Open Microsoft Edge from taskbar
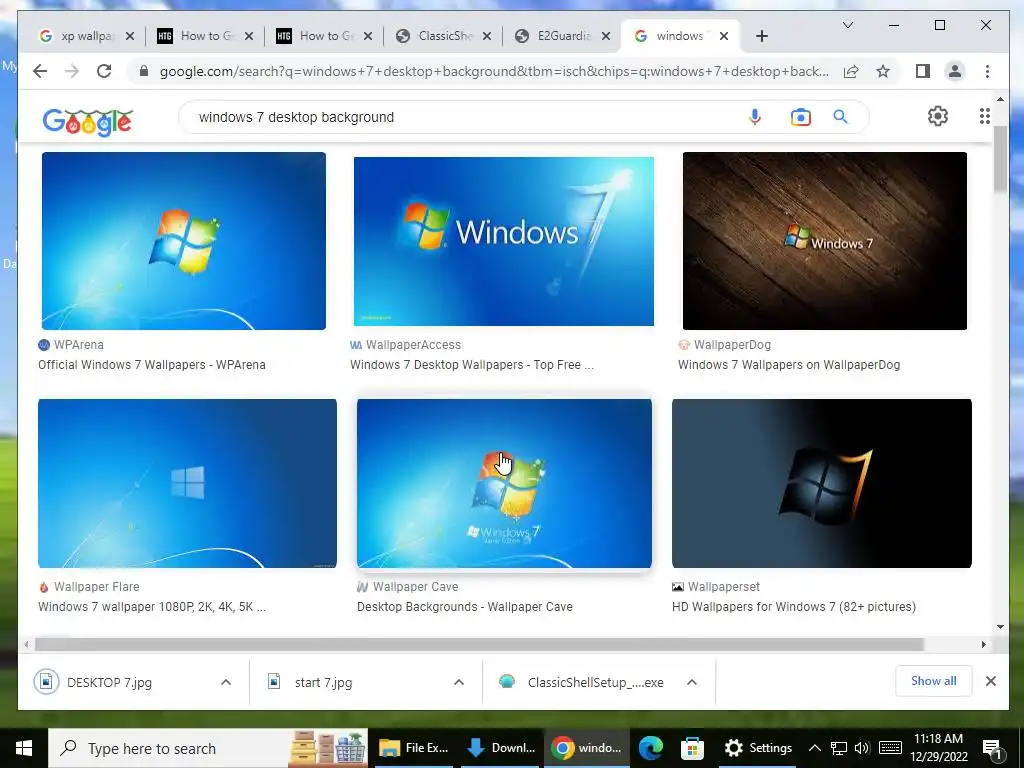Screen dimensions: 1024x768 [x=650, y=748]
